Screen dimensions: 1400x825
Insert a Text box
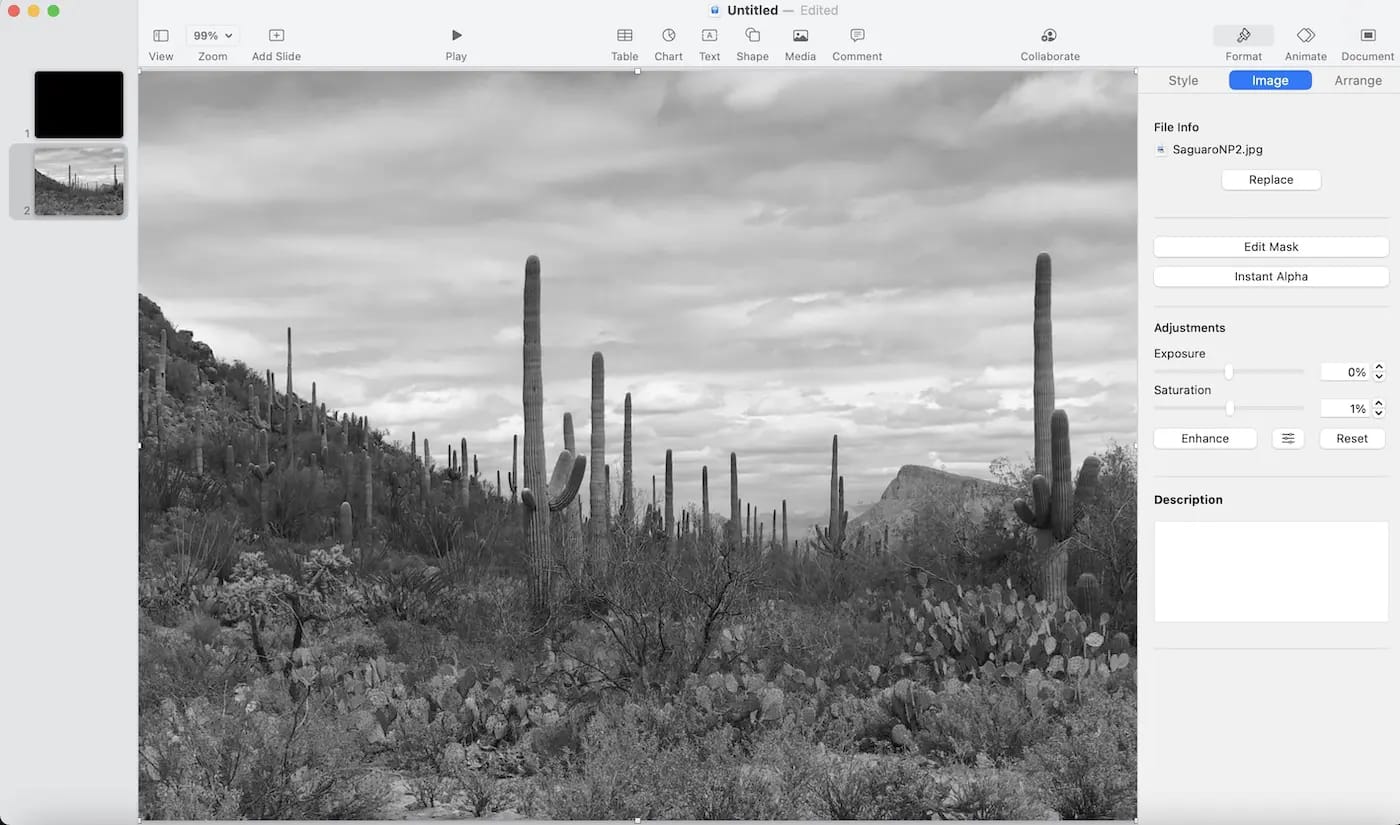tap(709, 36)
